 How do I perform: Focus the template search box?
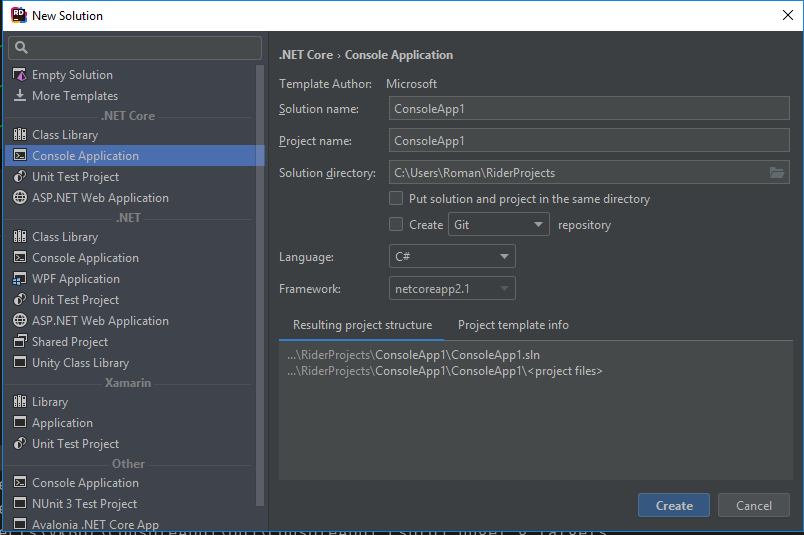point(135,48)
